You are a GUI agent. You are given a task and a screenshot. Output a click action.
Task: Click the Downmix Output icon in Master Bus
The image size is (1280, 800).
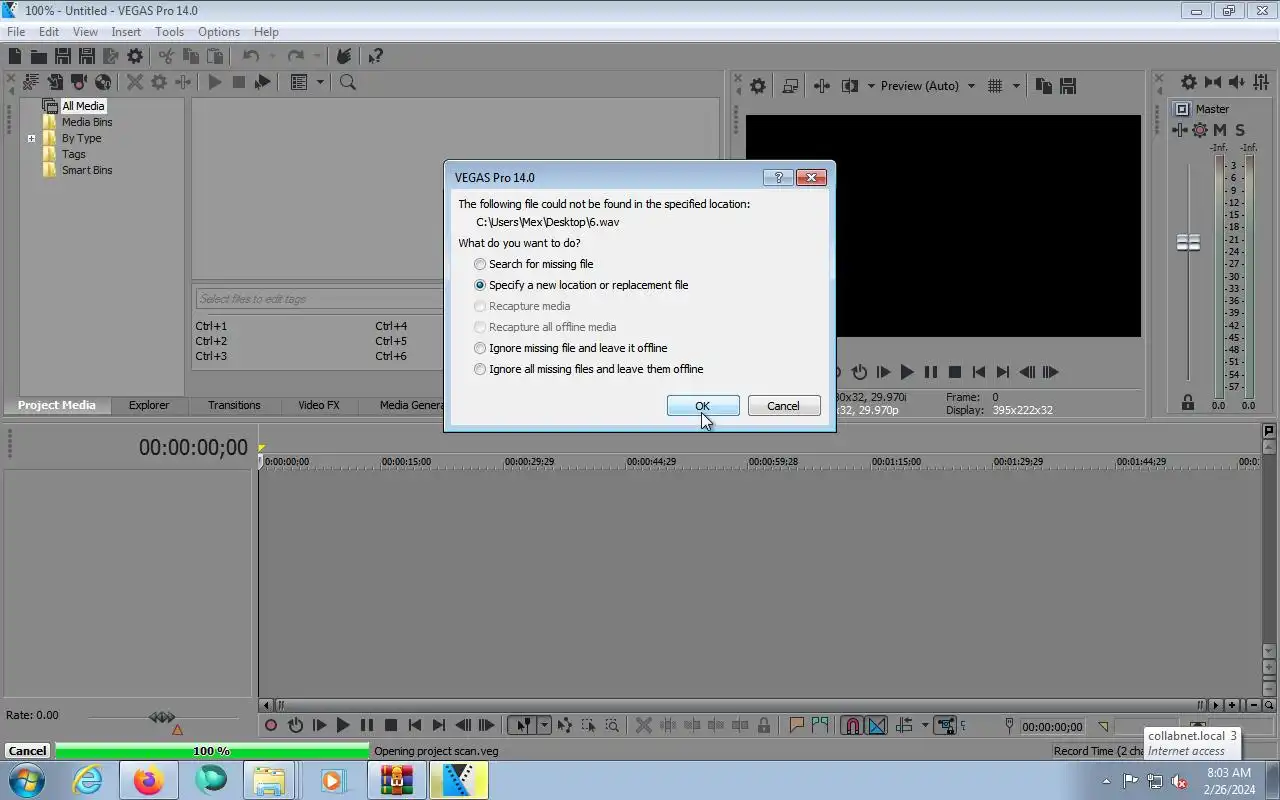(x=1213, y=82)
